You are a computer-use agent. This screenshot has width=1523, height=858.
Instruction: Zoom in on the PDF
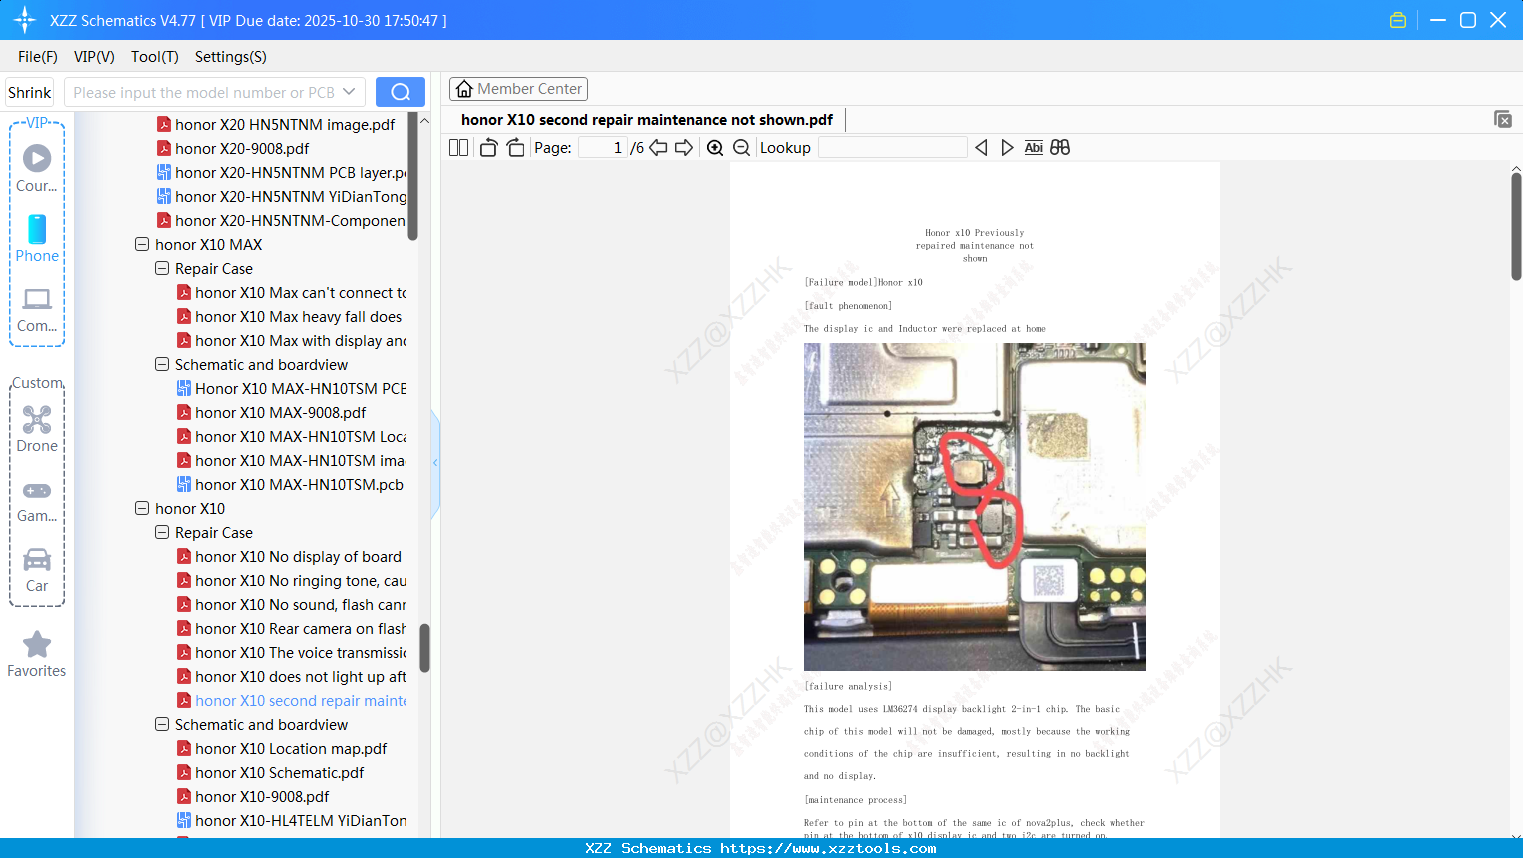pos(715,148)
